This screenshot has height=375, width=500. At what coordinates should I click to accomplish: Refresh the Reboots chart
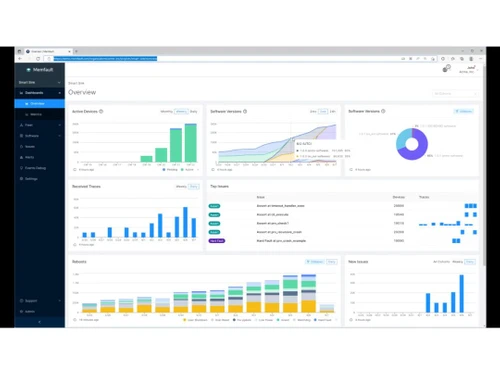coord(75,320)
